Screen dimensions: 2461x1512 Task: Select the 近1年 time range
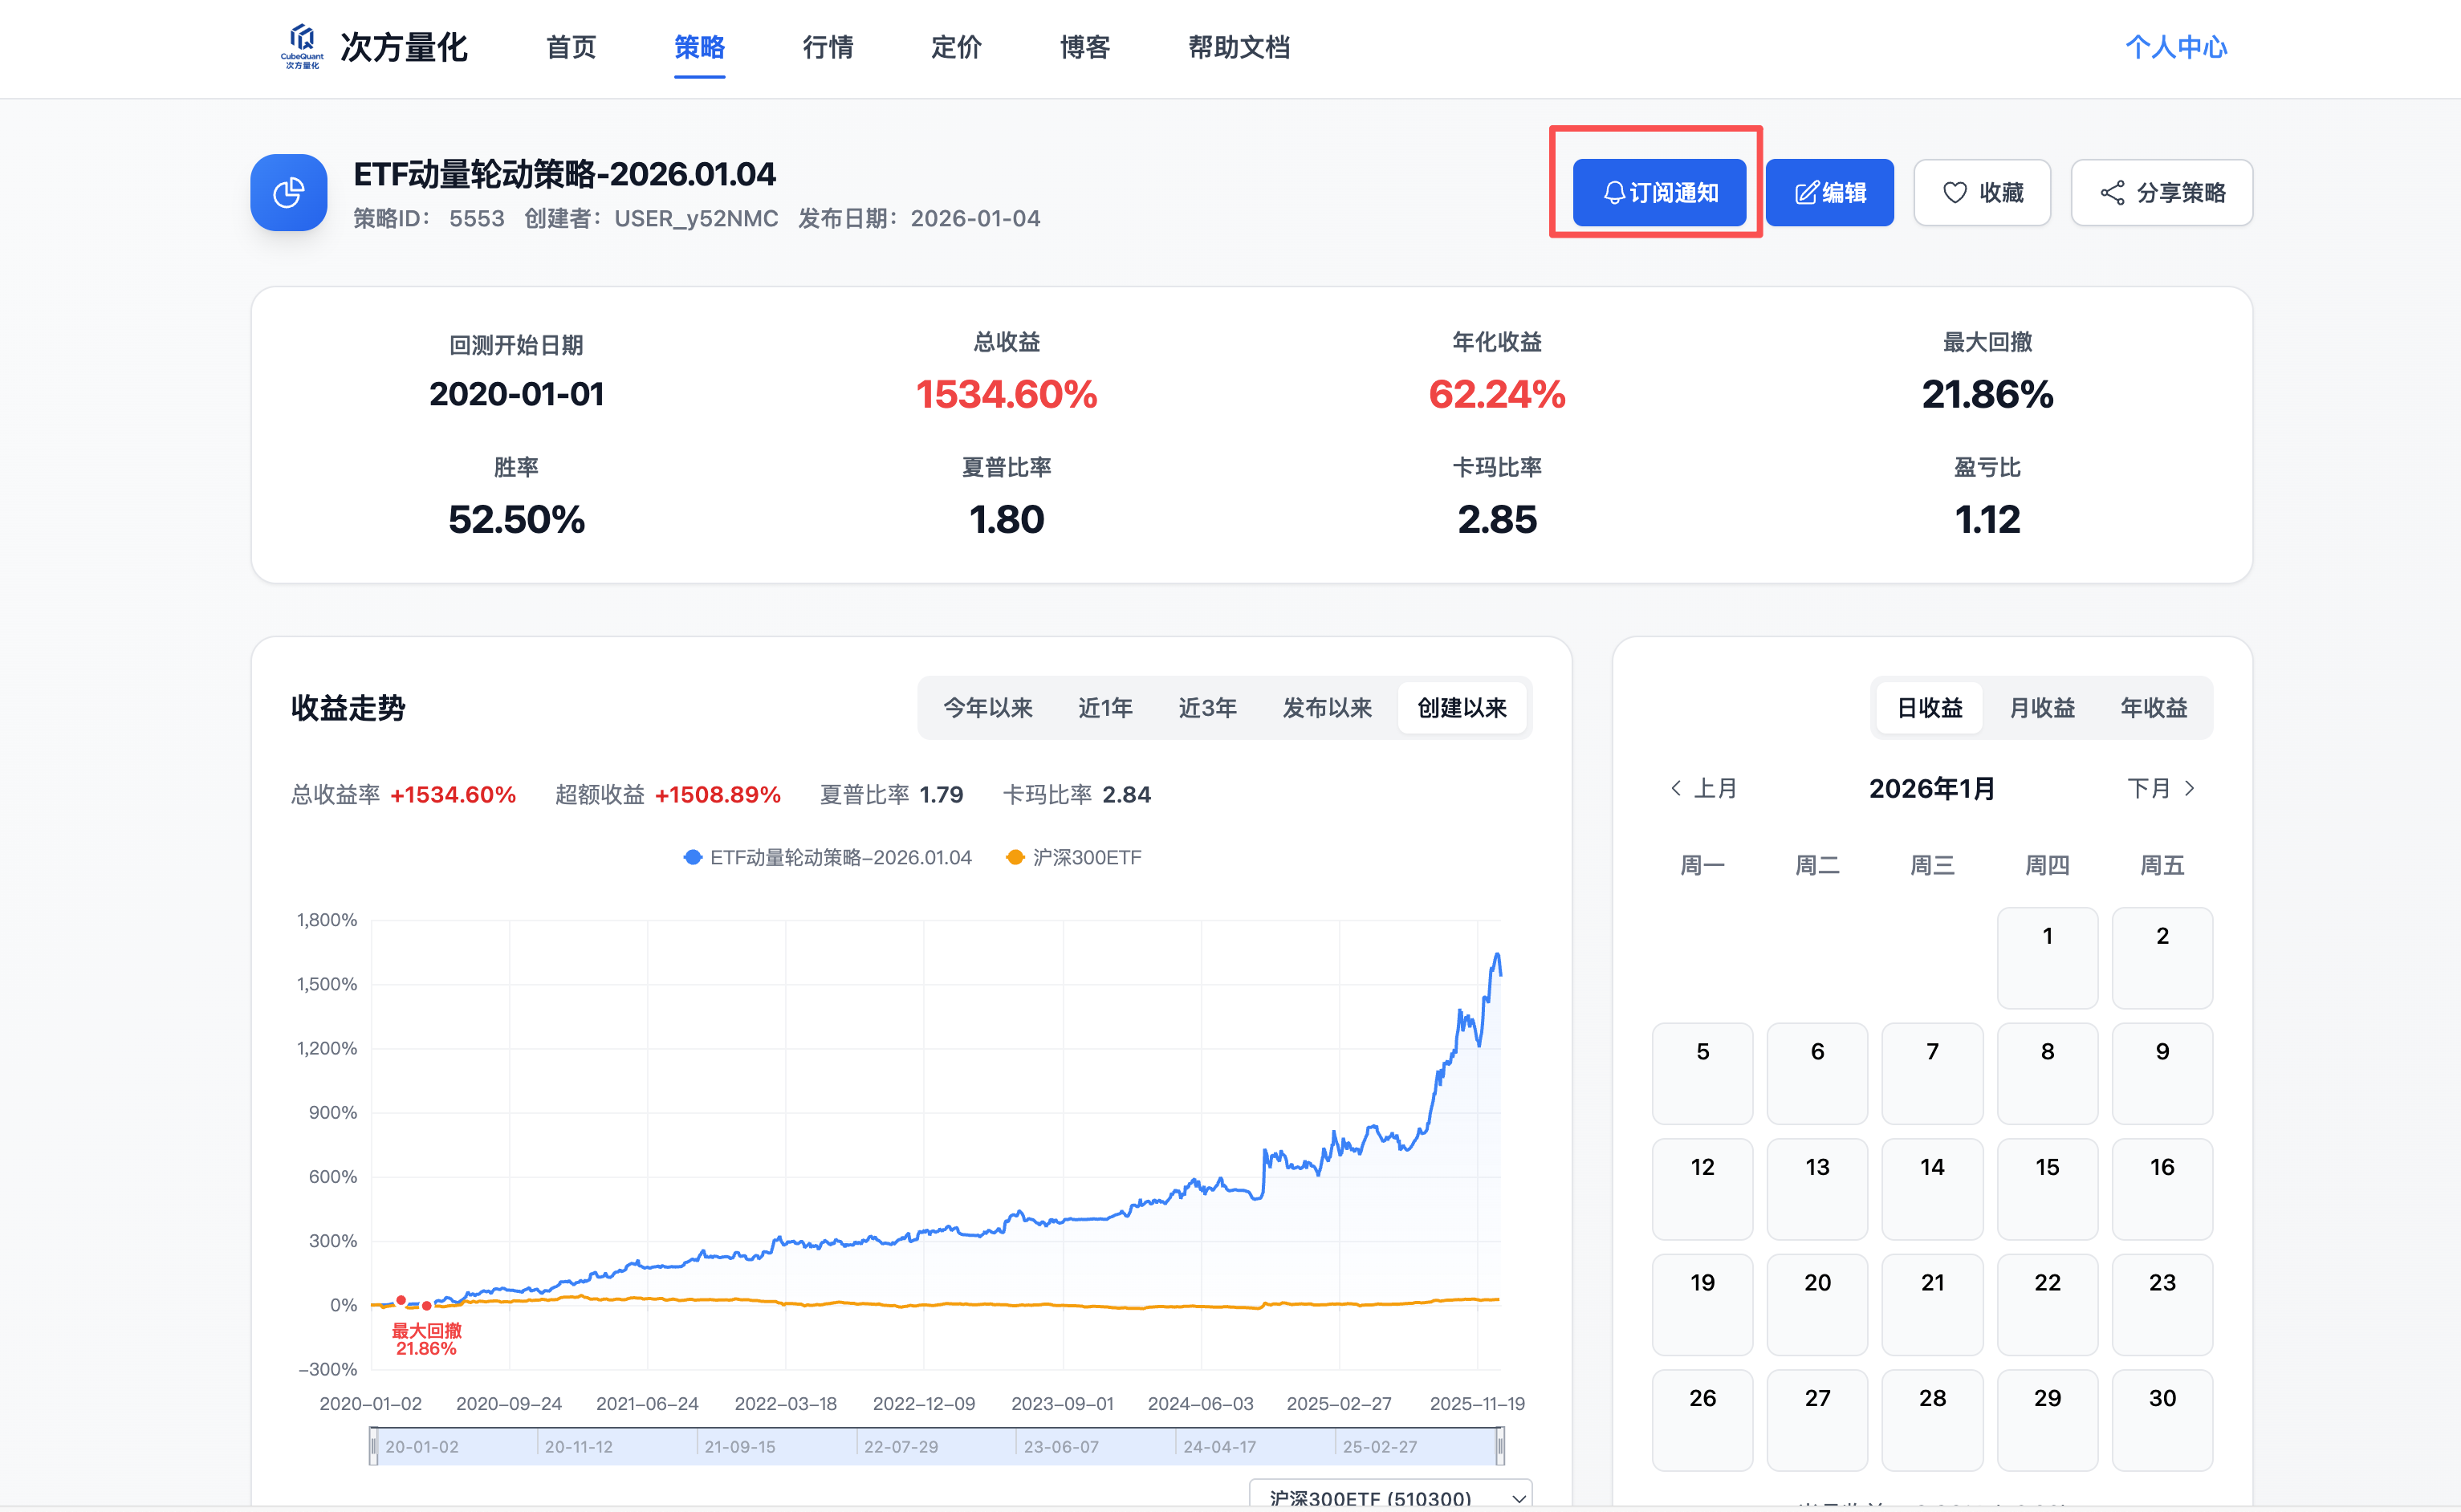(1105, 708)
